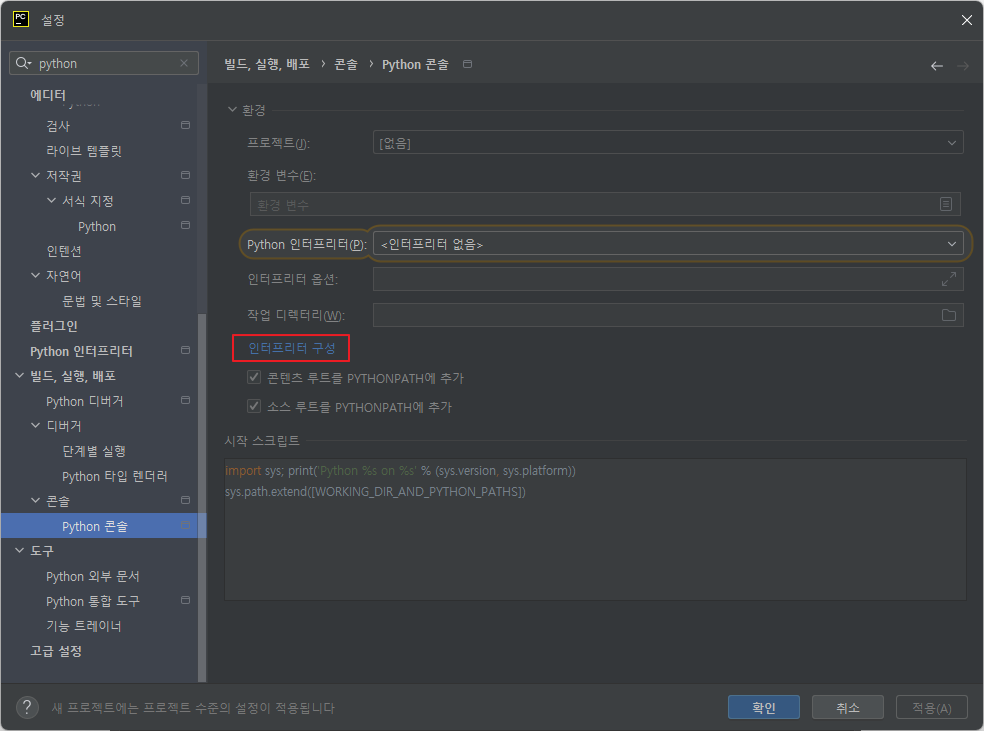Toggle 소스 루트를 PYTHONPATH에 추가 checkbox

[254, 406]
